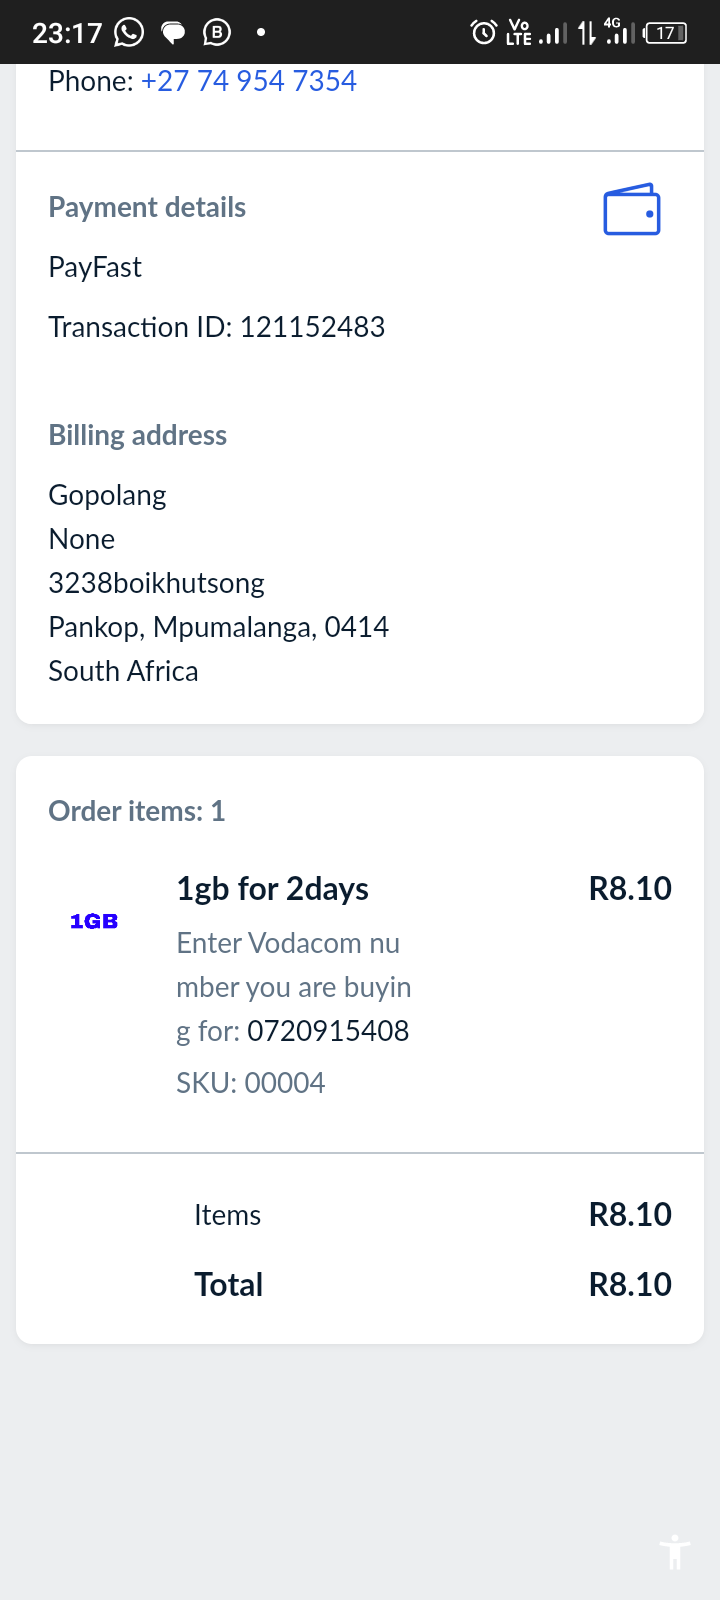Tap the Total R8.10 amount
This screenshot has width=720, height=1600.
tap(629, 1285)
